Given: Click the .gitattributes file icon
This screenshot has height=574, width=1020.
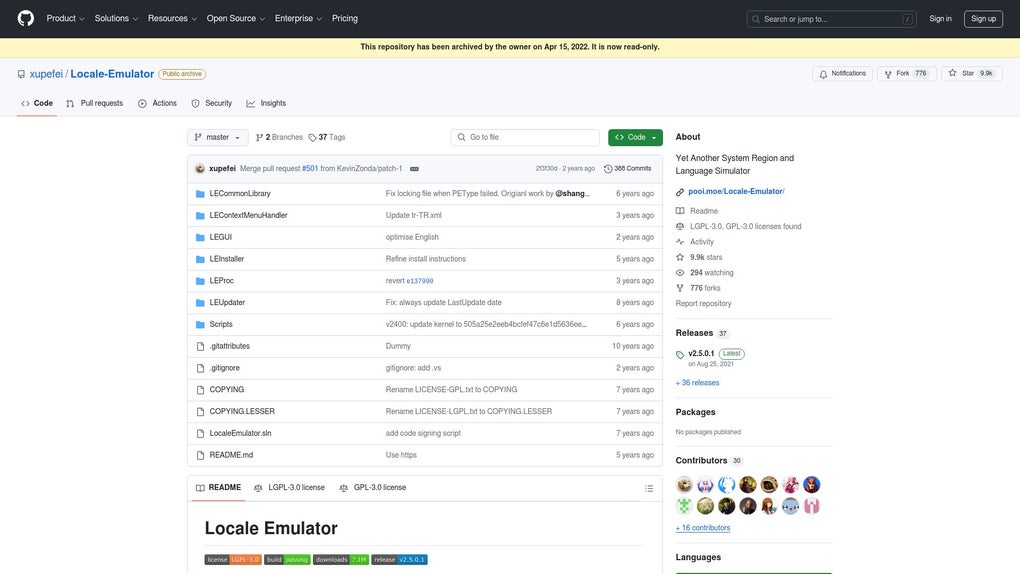Looking at the screenshot, I should click(x=200, y=346).
